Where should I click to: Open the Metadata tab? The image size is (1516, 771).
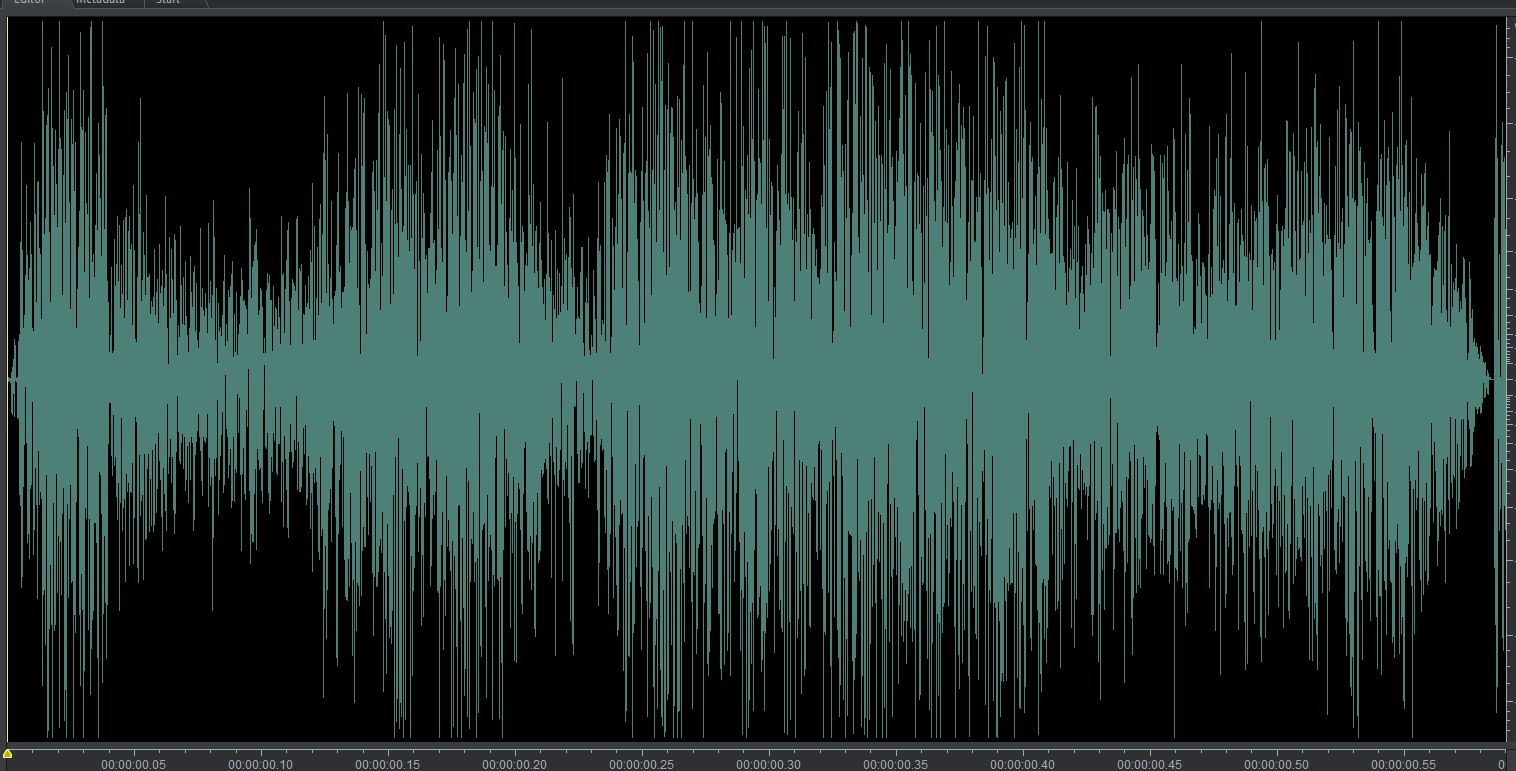pyautogui.click(x=101, y=3)
